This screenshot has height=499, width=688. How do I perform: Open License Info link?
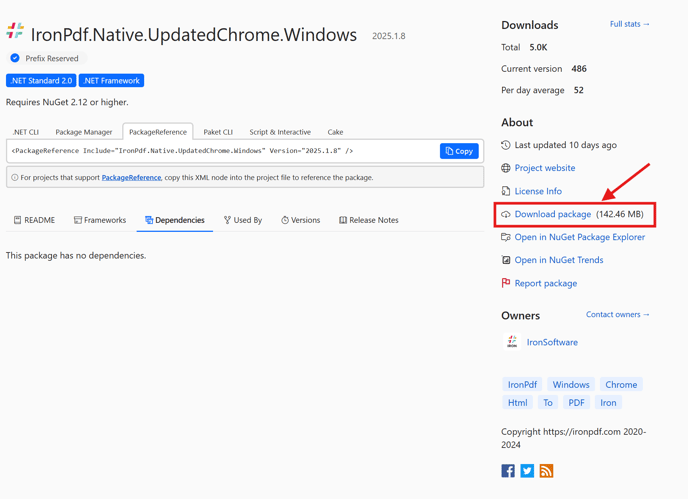point(538,191)
